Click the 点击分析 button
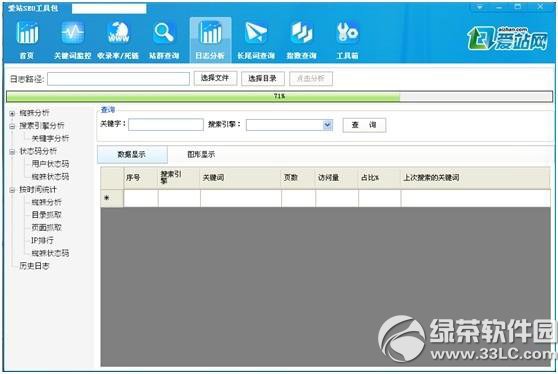The width and height of the screenshot is (558, 374). pos(311,78)
